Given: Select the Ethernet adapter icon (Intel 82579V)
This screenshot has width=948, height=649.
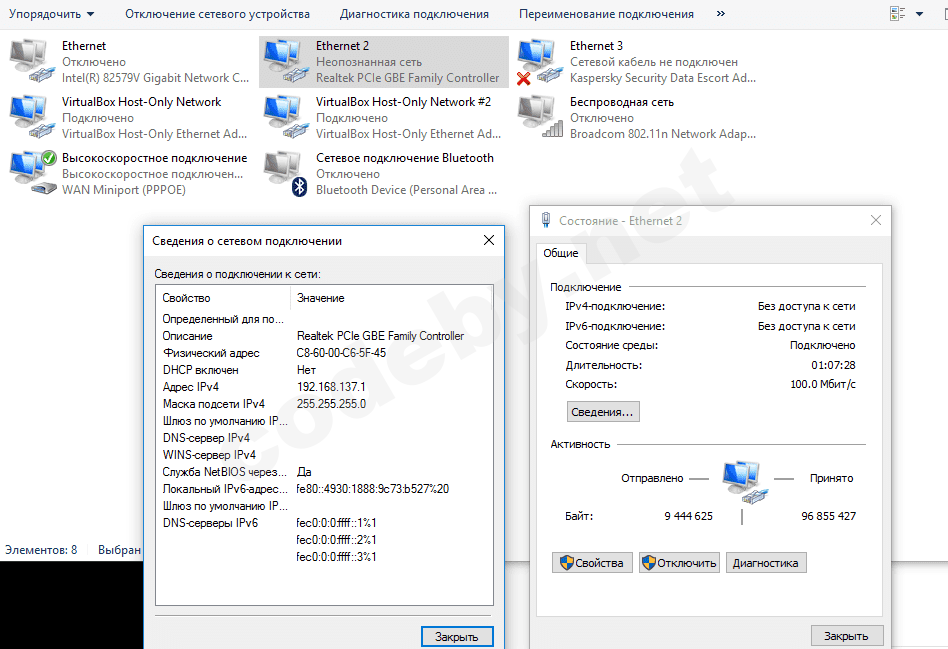Looking at the screenshot, I should tap(32, 61).
